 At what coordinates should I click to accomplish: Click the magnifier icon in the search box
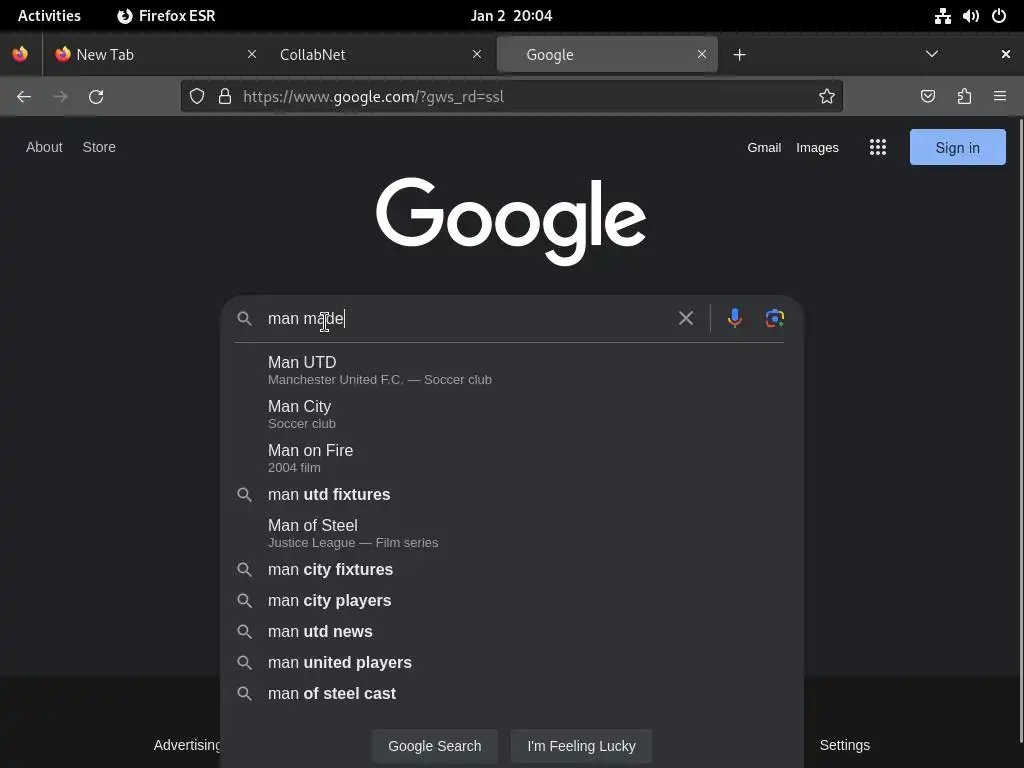244,318
